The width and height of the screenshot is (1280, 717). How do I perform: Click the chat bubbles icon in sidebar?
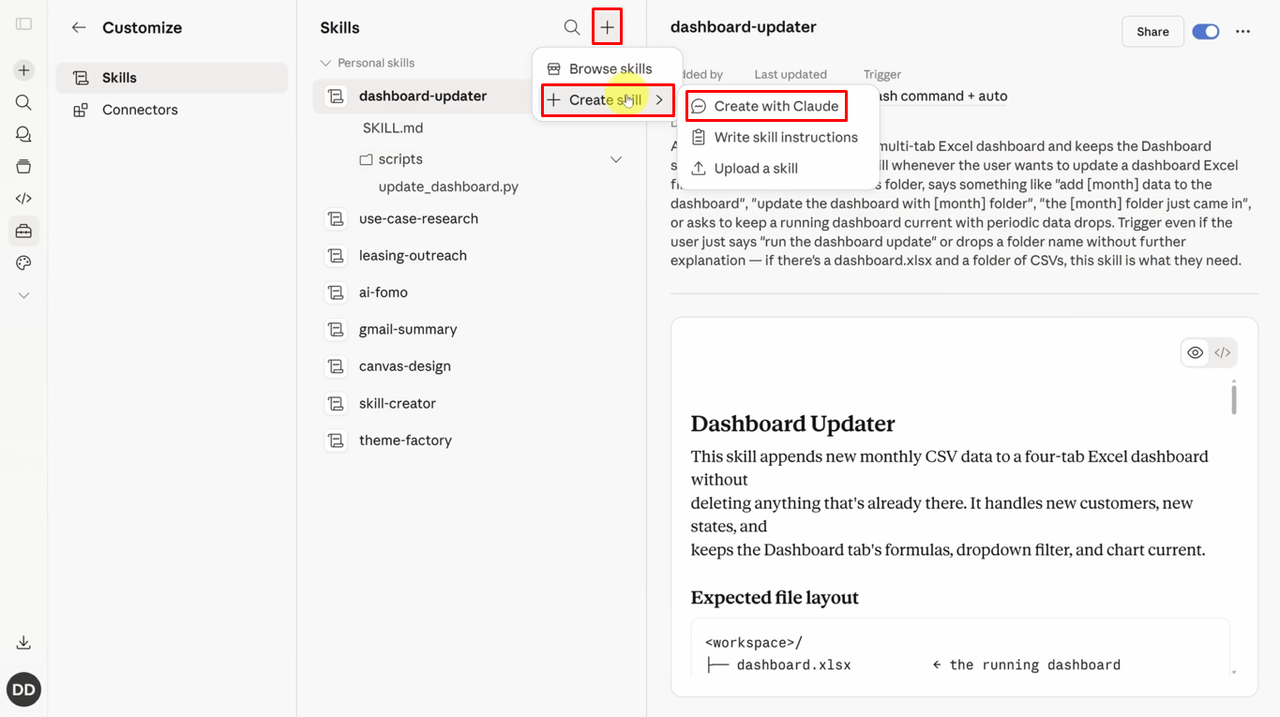(x=24, y=135)
